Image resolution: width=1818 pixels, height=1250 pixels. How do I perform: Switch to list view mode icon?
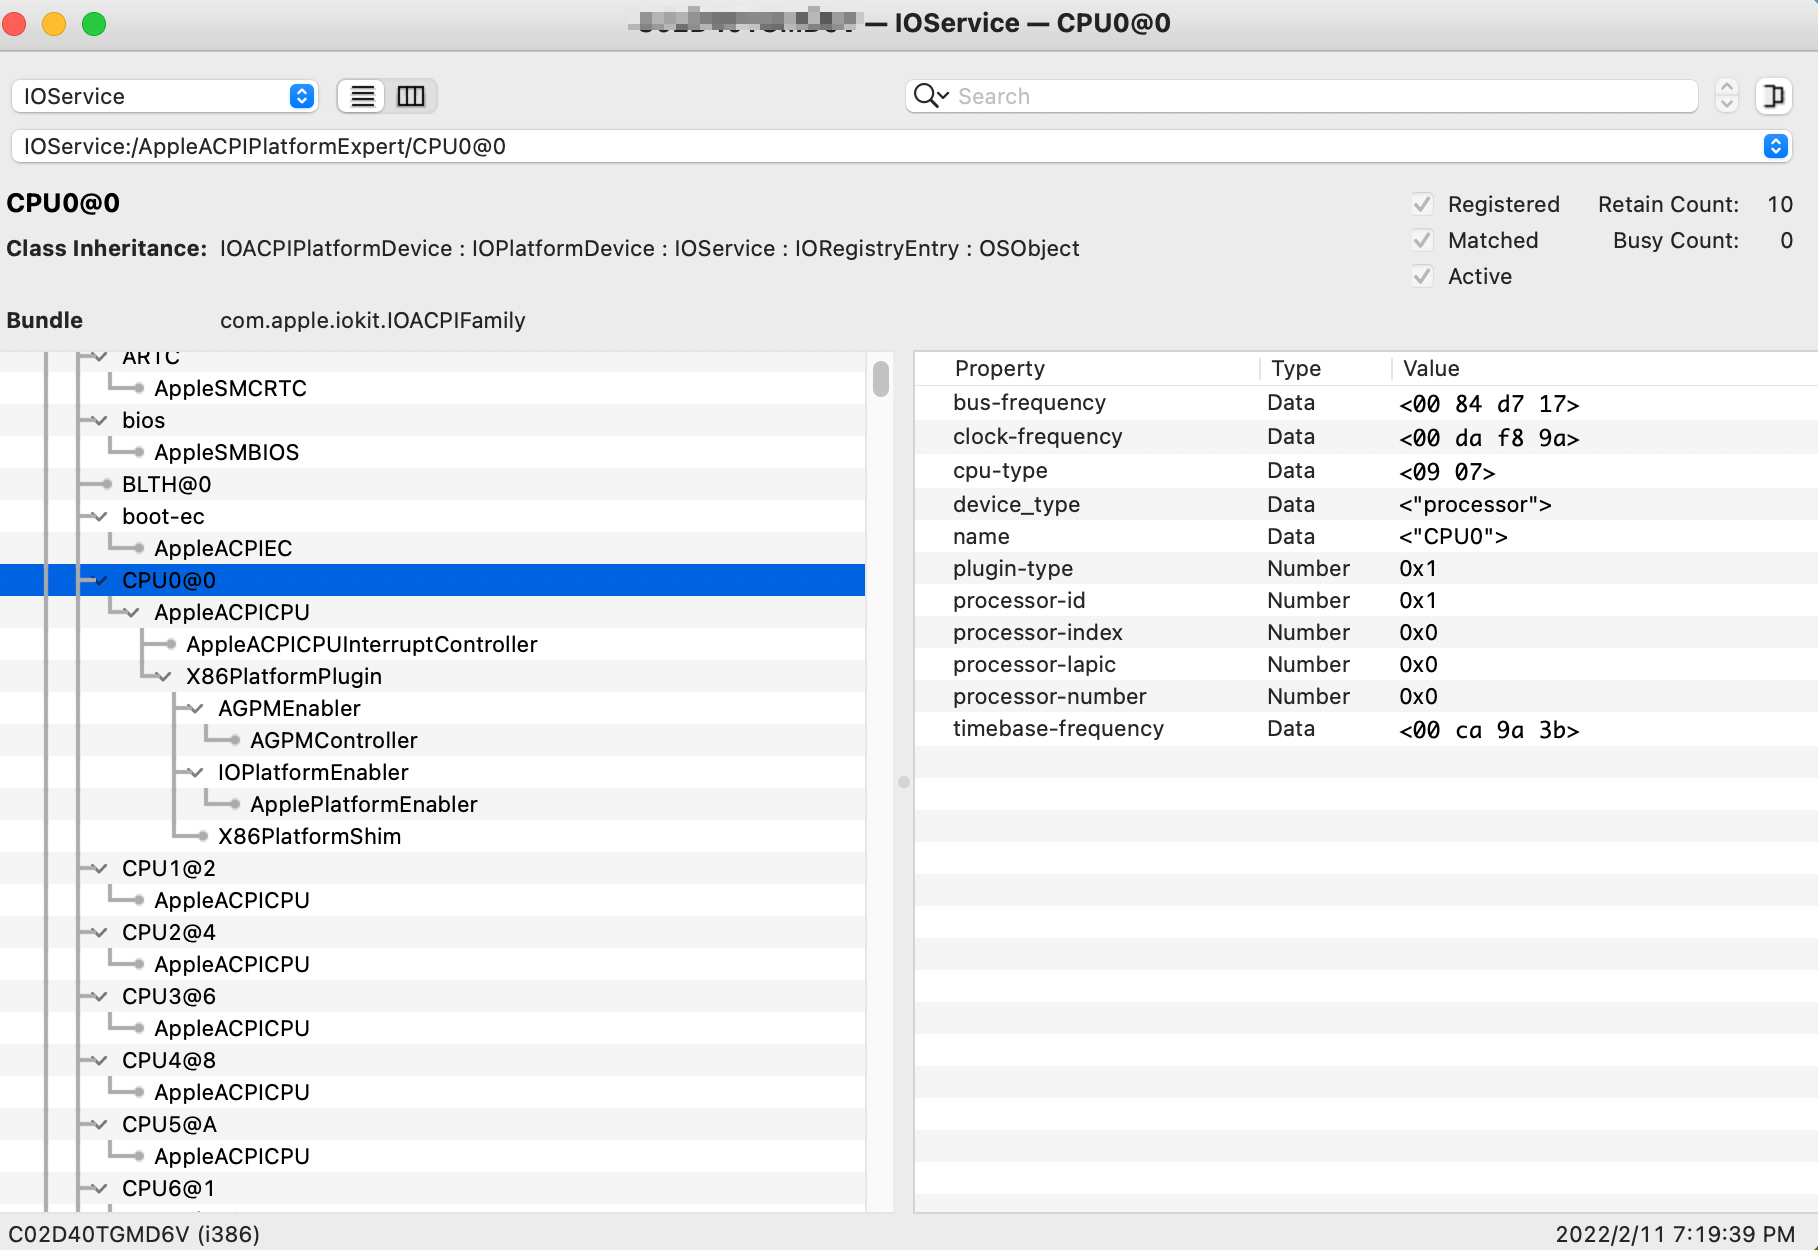coord(362,96)
